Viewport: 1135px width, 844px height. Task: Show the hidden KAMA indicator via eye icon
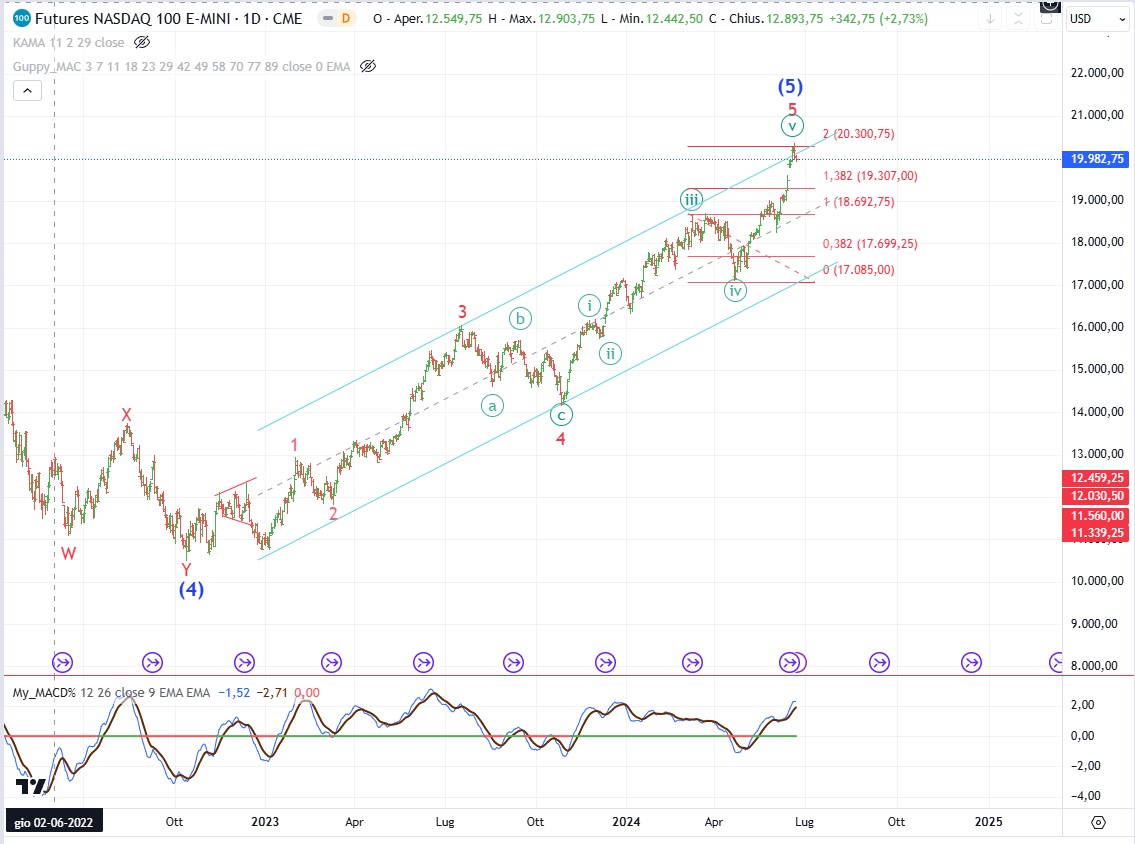(x=142, y=43)
